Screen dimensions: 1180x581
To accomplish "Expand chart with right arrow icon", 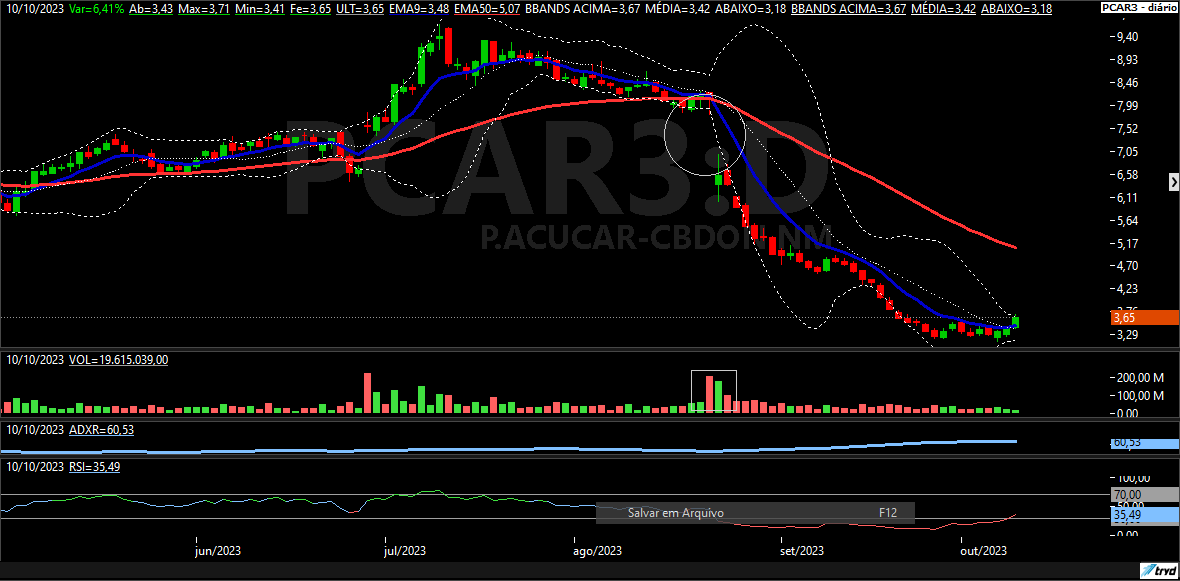I will pyautogui.click(x=1173, y=181).
